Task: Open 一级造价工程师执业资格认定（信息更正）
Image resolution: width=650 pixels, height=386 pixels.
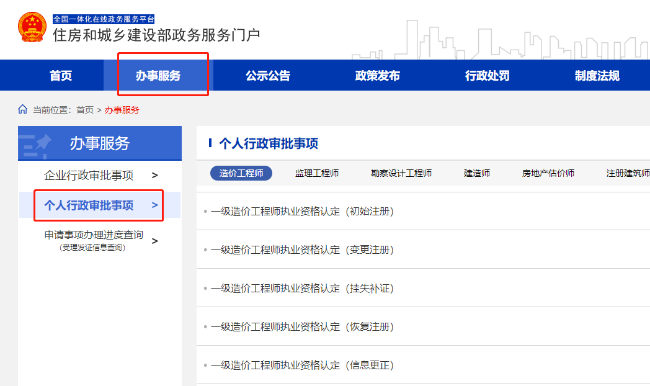Action: 302,365
